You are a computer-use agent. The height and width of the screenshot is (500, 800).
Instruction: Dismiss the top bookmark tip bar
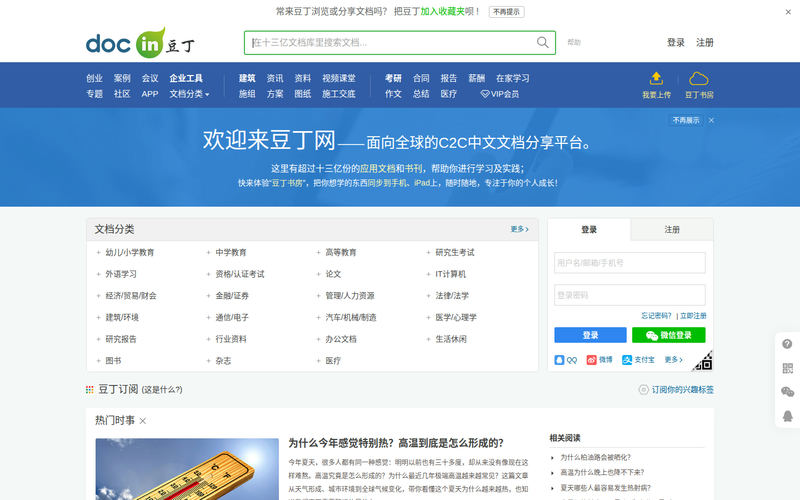click(788, 12)
